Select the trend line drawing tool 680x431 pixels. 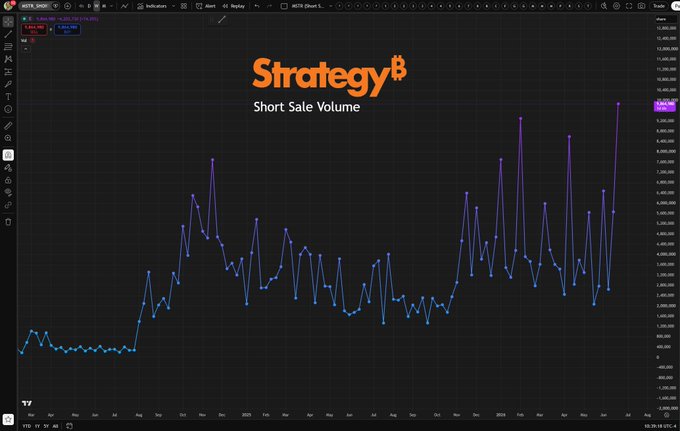[x=8, y=34]
